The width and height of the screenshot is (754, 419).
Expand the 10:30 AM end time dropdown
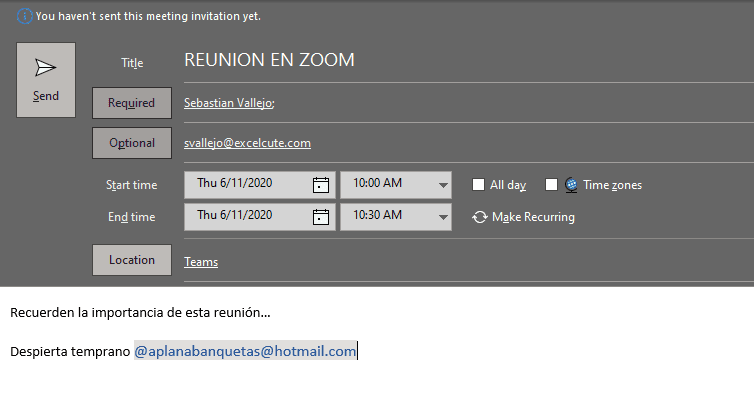click(443, 217)
